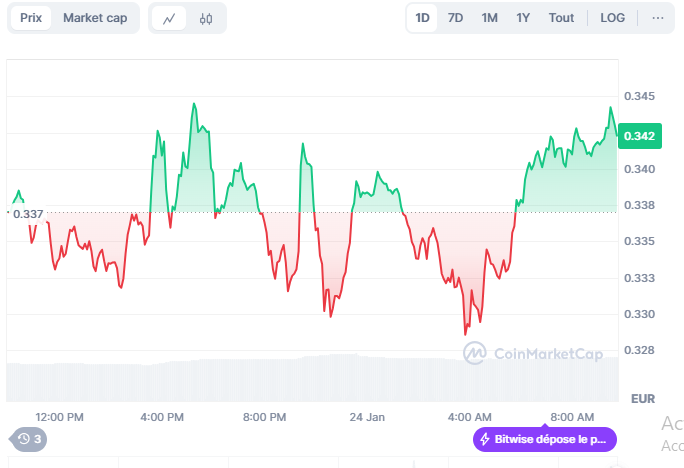Set time range to 1D
This screenshot has height=468, width=684.
422,18
